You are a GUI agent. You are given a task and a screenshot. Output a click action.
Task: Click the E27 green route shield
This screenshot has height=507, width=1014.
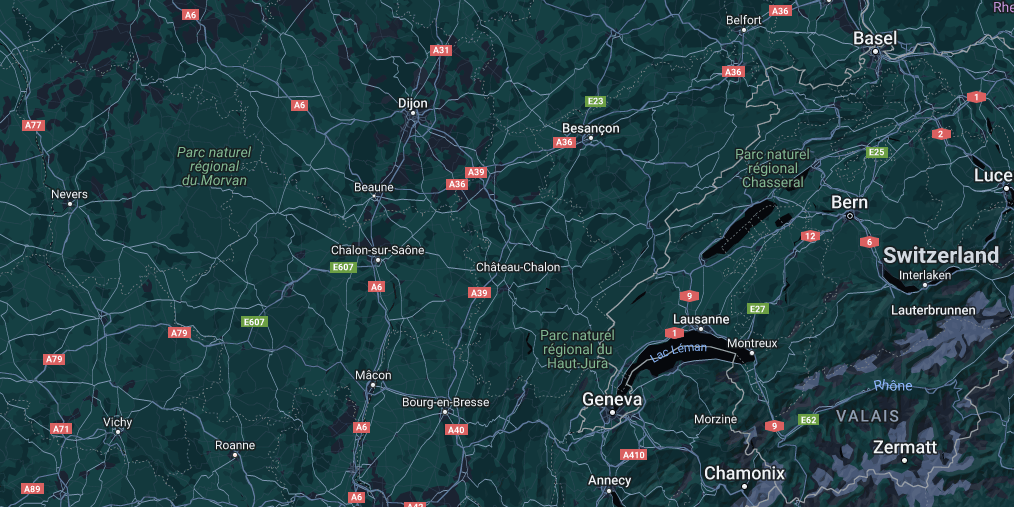pyautogui.click(x=758, y=308)
